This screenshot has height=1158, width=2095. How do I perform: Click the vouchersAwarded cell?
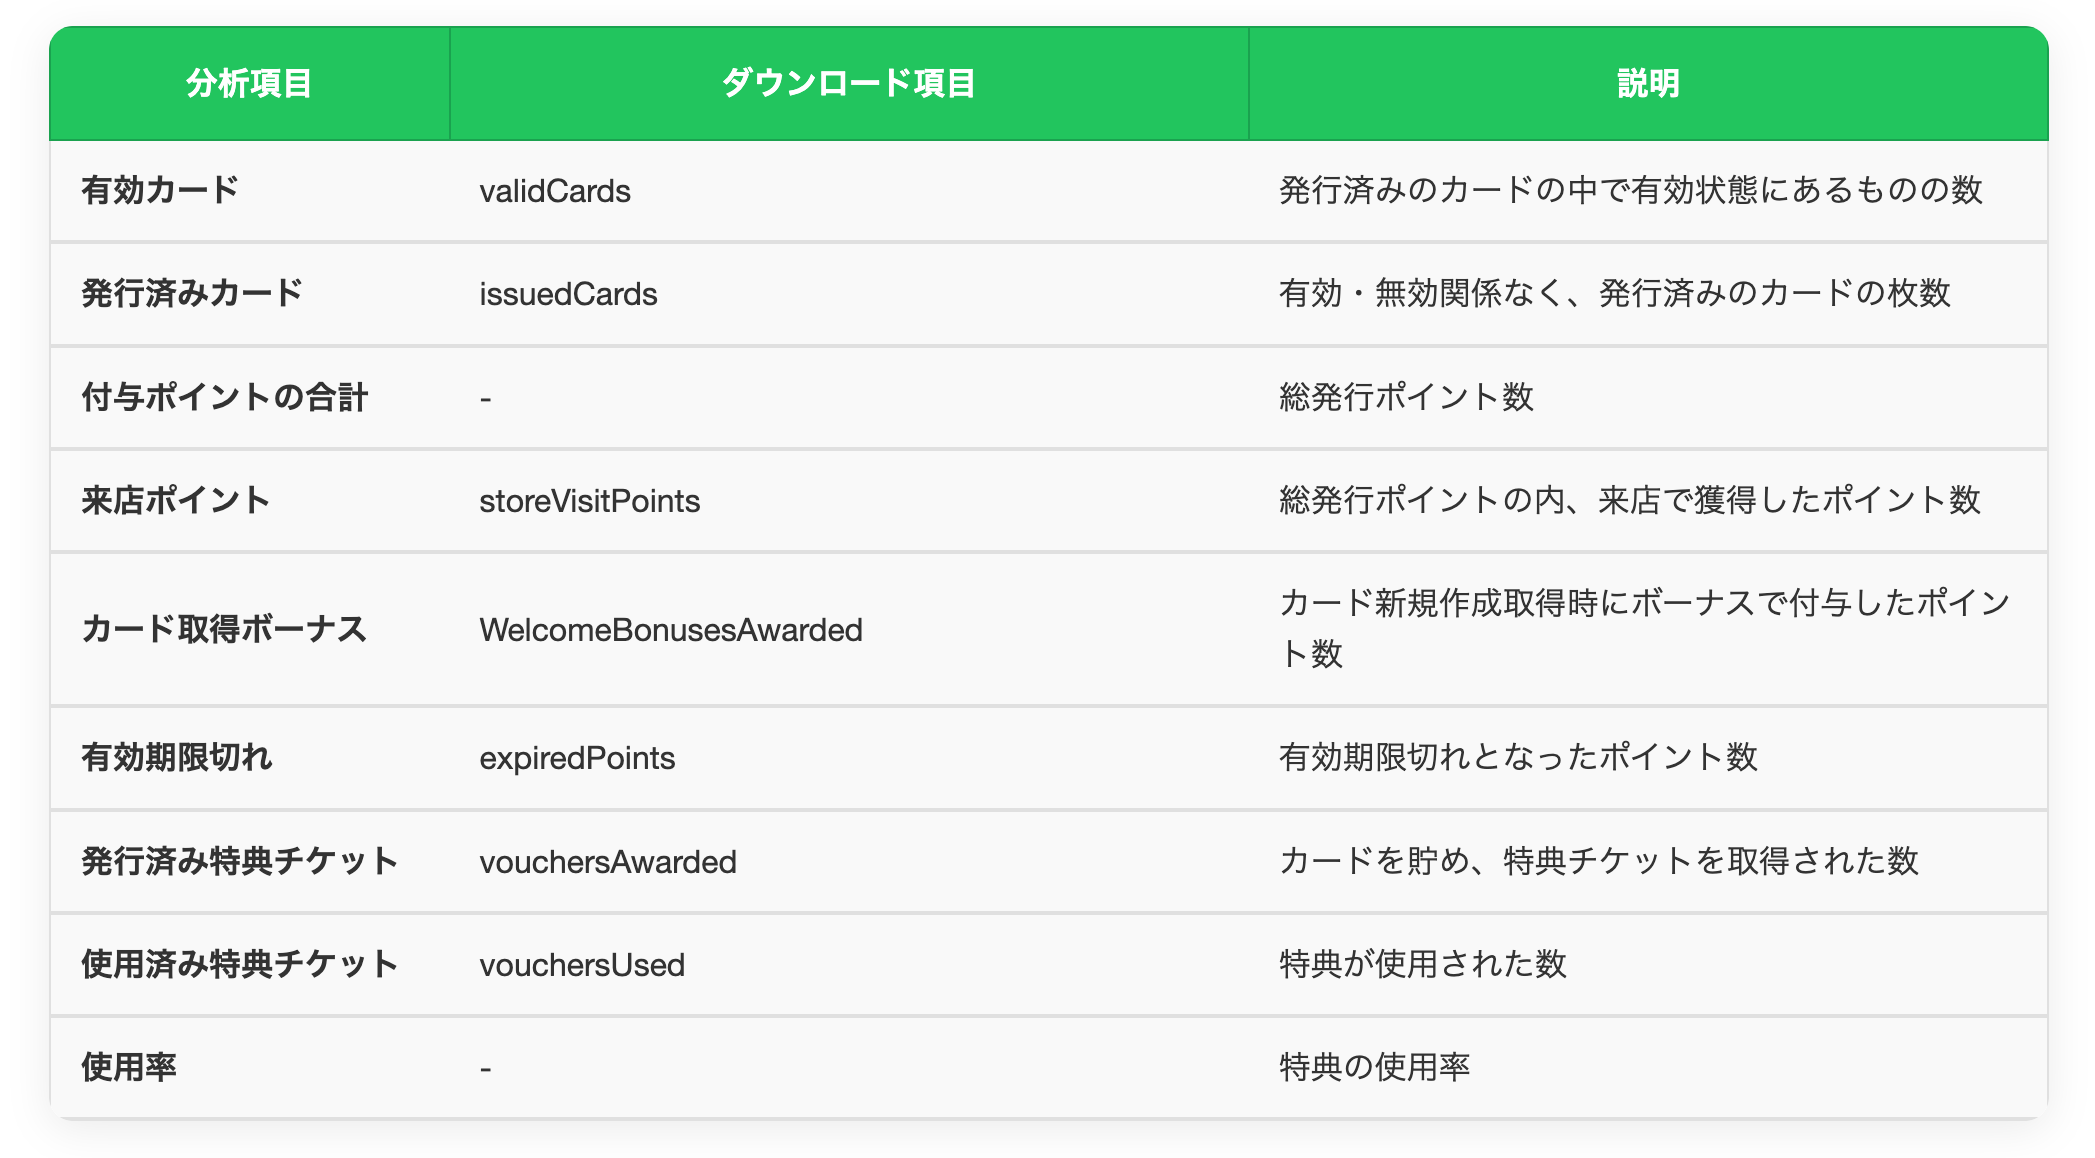tap(608, 862)
